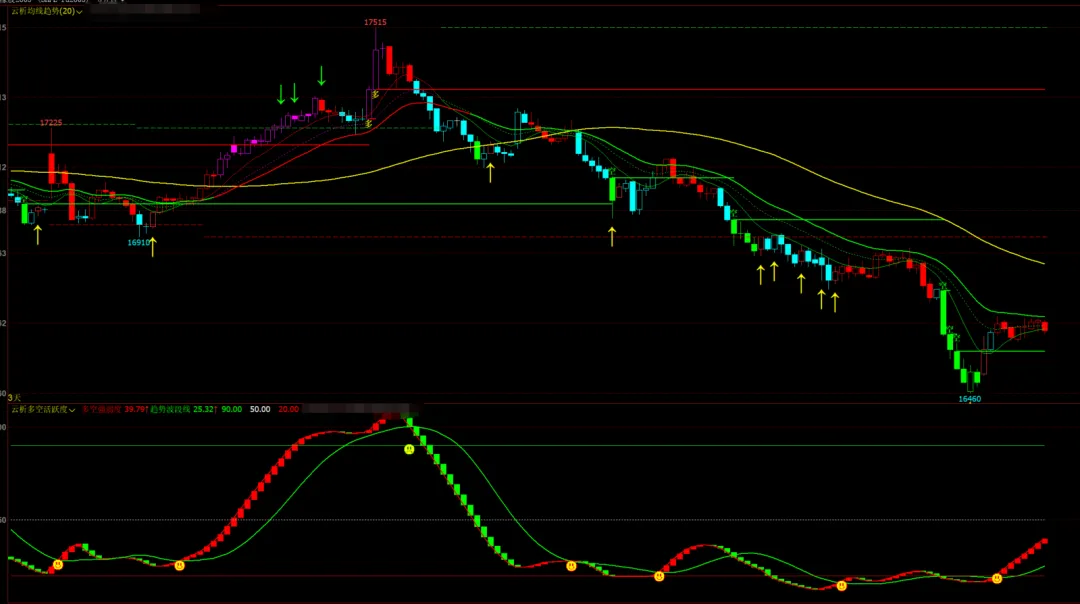
Task: Click the white 50.00 level value
Action: tap(260, 409)
